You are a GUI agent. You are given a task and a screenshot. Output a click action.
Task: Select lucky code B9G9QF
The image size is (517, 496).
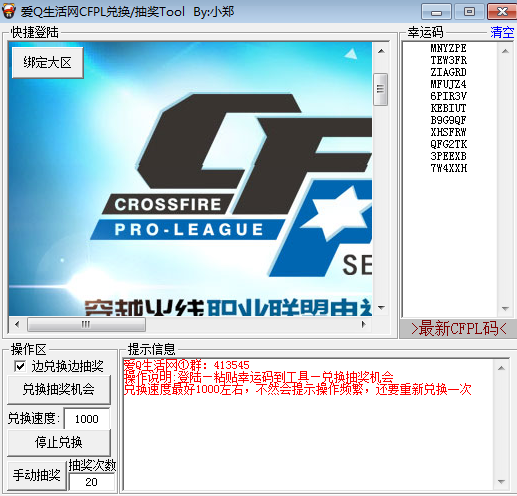448,120
